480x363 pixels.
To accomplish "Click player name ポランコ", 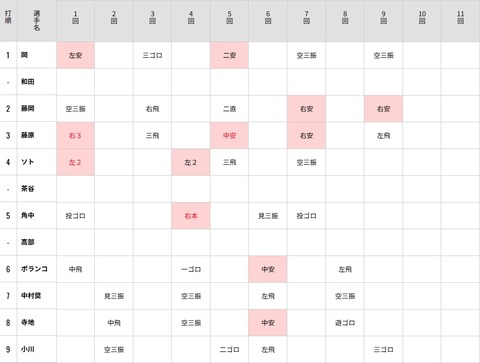I will pos(34,269).
